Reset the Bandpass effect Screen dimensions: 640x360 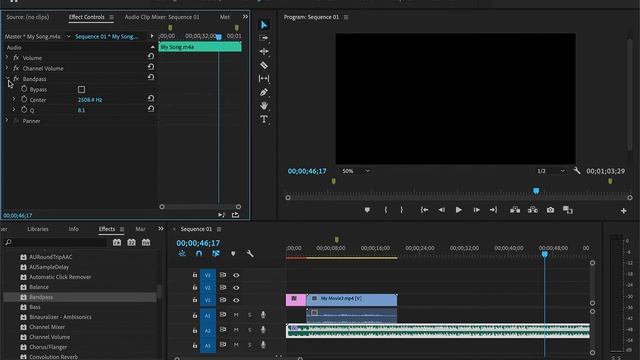[151, 77]
